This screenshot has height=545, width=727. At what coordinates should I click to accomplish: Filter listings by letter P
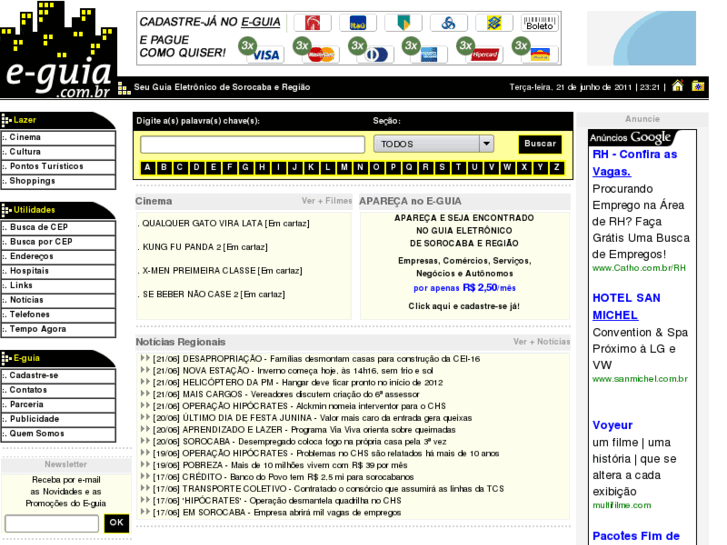[x=393, y=167]
